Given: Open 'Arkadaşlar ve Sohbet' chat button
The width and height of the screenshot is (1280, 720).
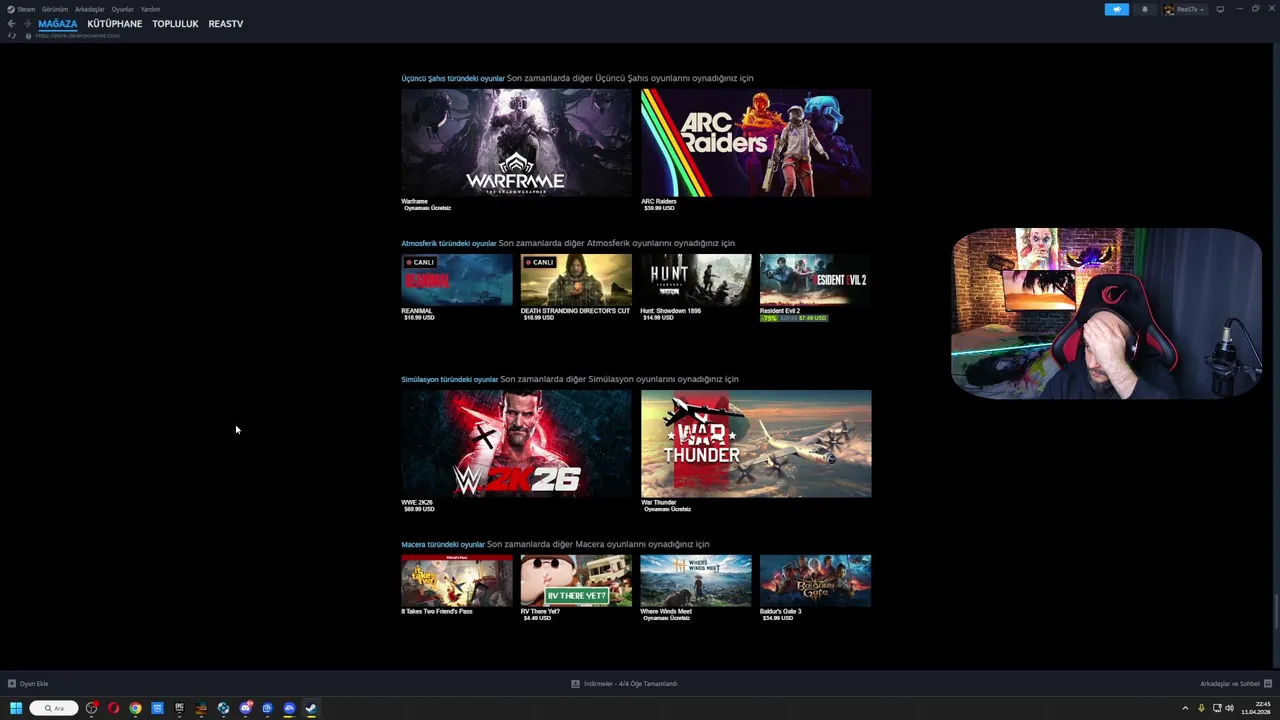Looking at the screenshot, I should [x=1235, y=684].
